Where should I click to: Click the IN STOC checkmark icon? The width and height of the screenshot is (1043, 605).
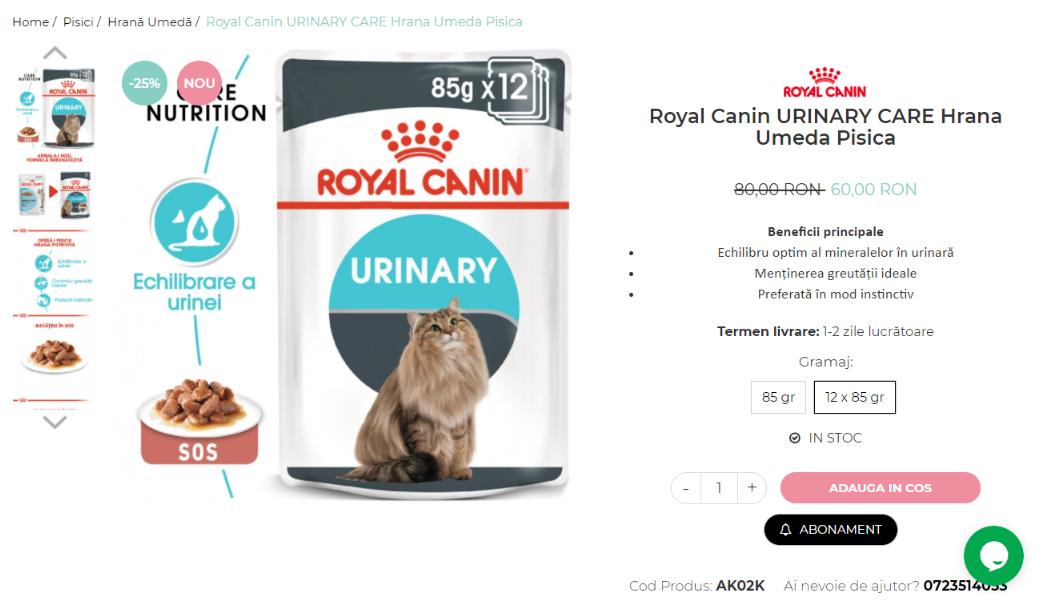794,437
